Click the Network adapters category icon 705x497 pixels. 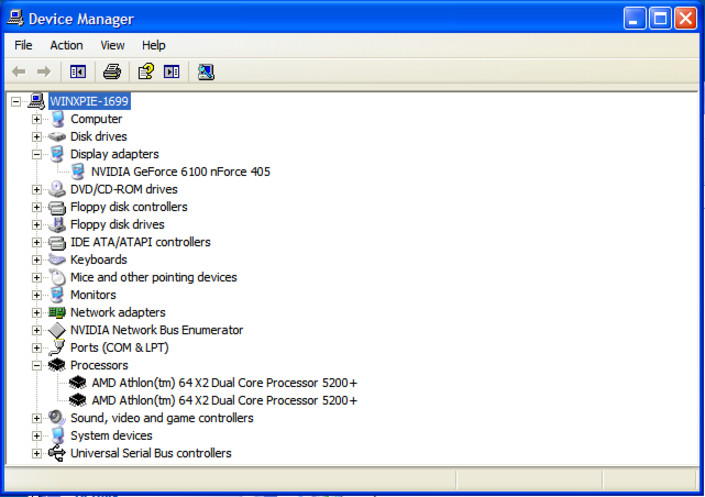57,312
